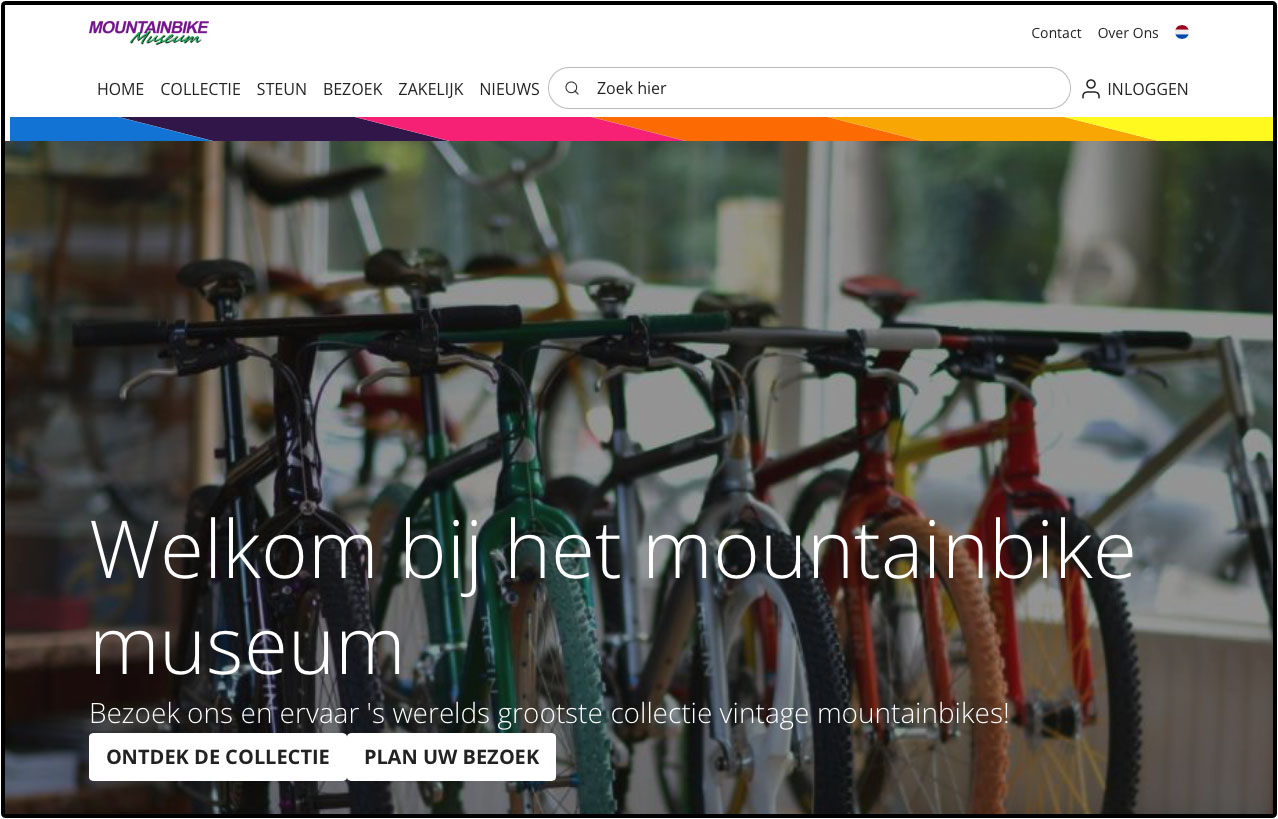The height and width of the screenshot is (819, 1278).
Task: Click the user profile icon
Action: (x=1090, y=89)
